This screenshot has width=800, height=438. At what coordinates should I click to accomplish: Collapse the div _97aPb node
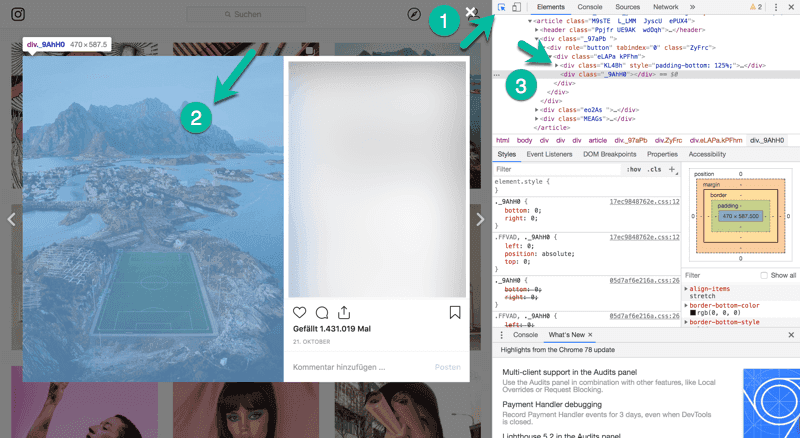pos(537,39)
